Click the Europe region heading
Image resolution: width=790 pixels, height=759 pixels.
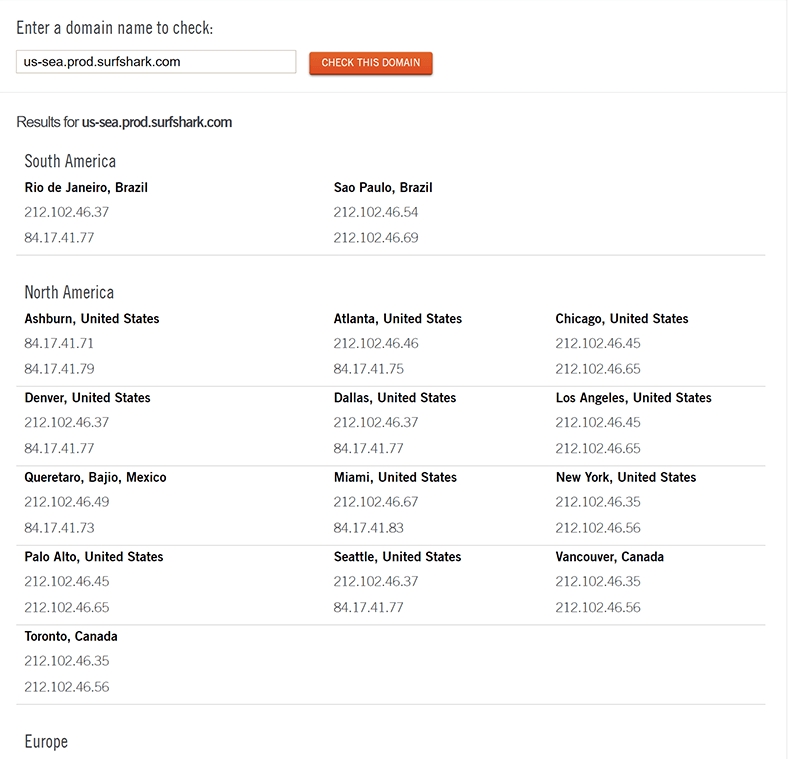(x=46, y=741)
